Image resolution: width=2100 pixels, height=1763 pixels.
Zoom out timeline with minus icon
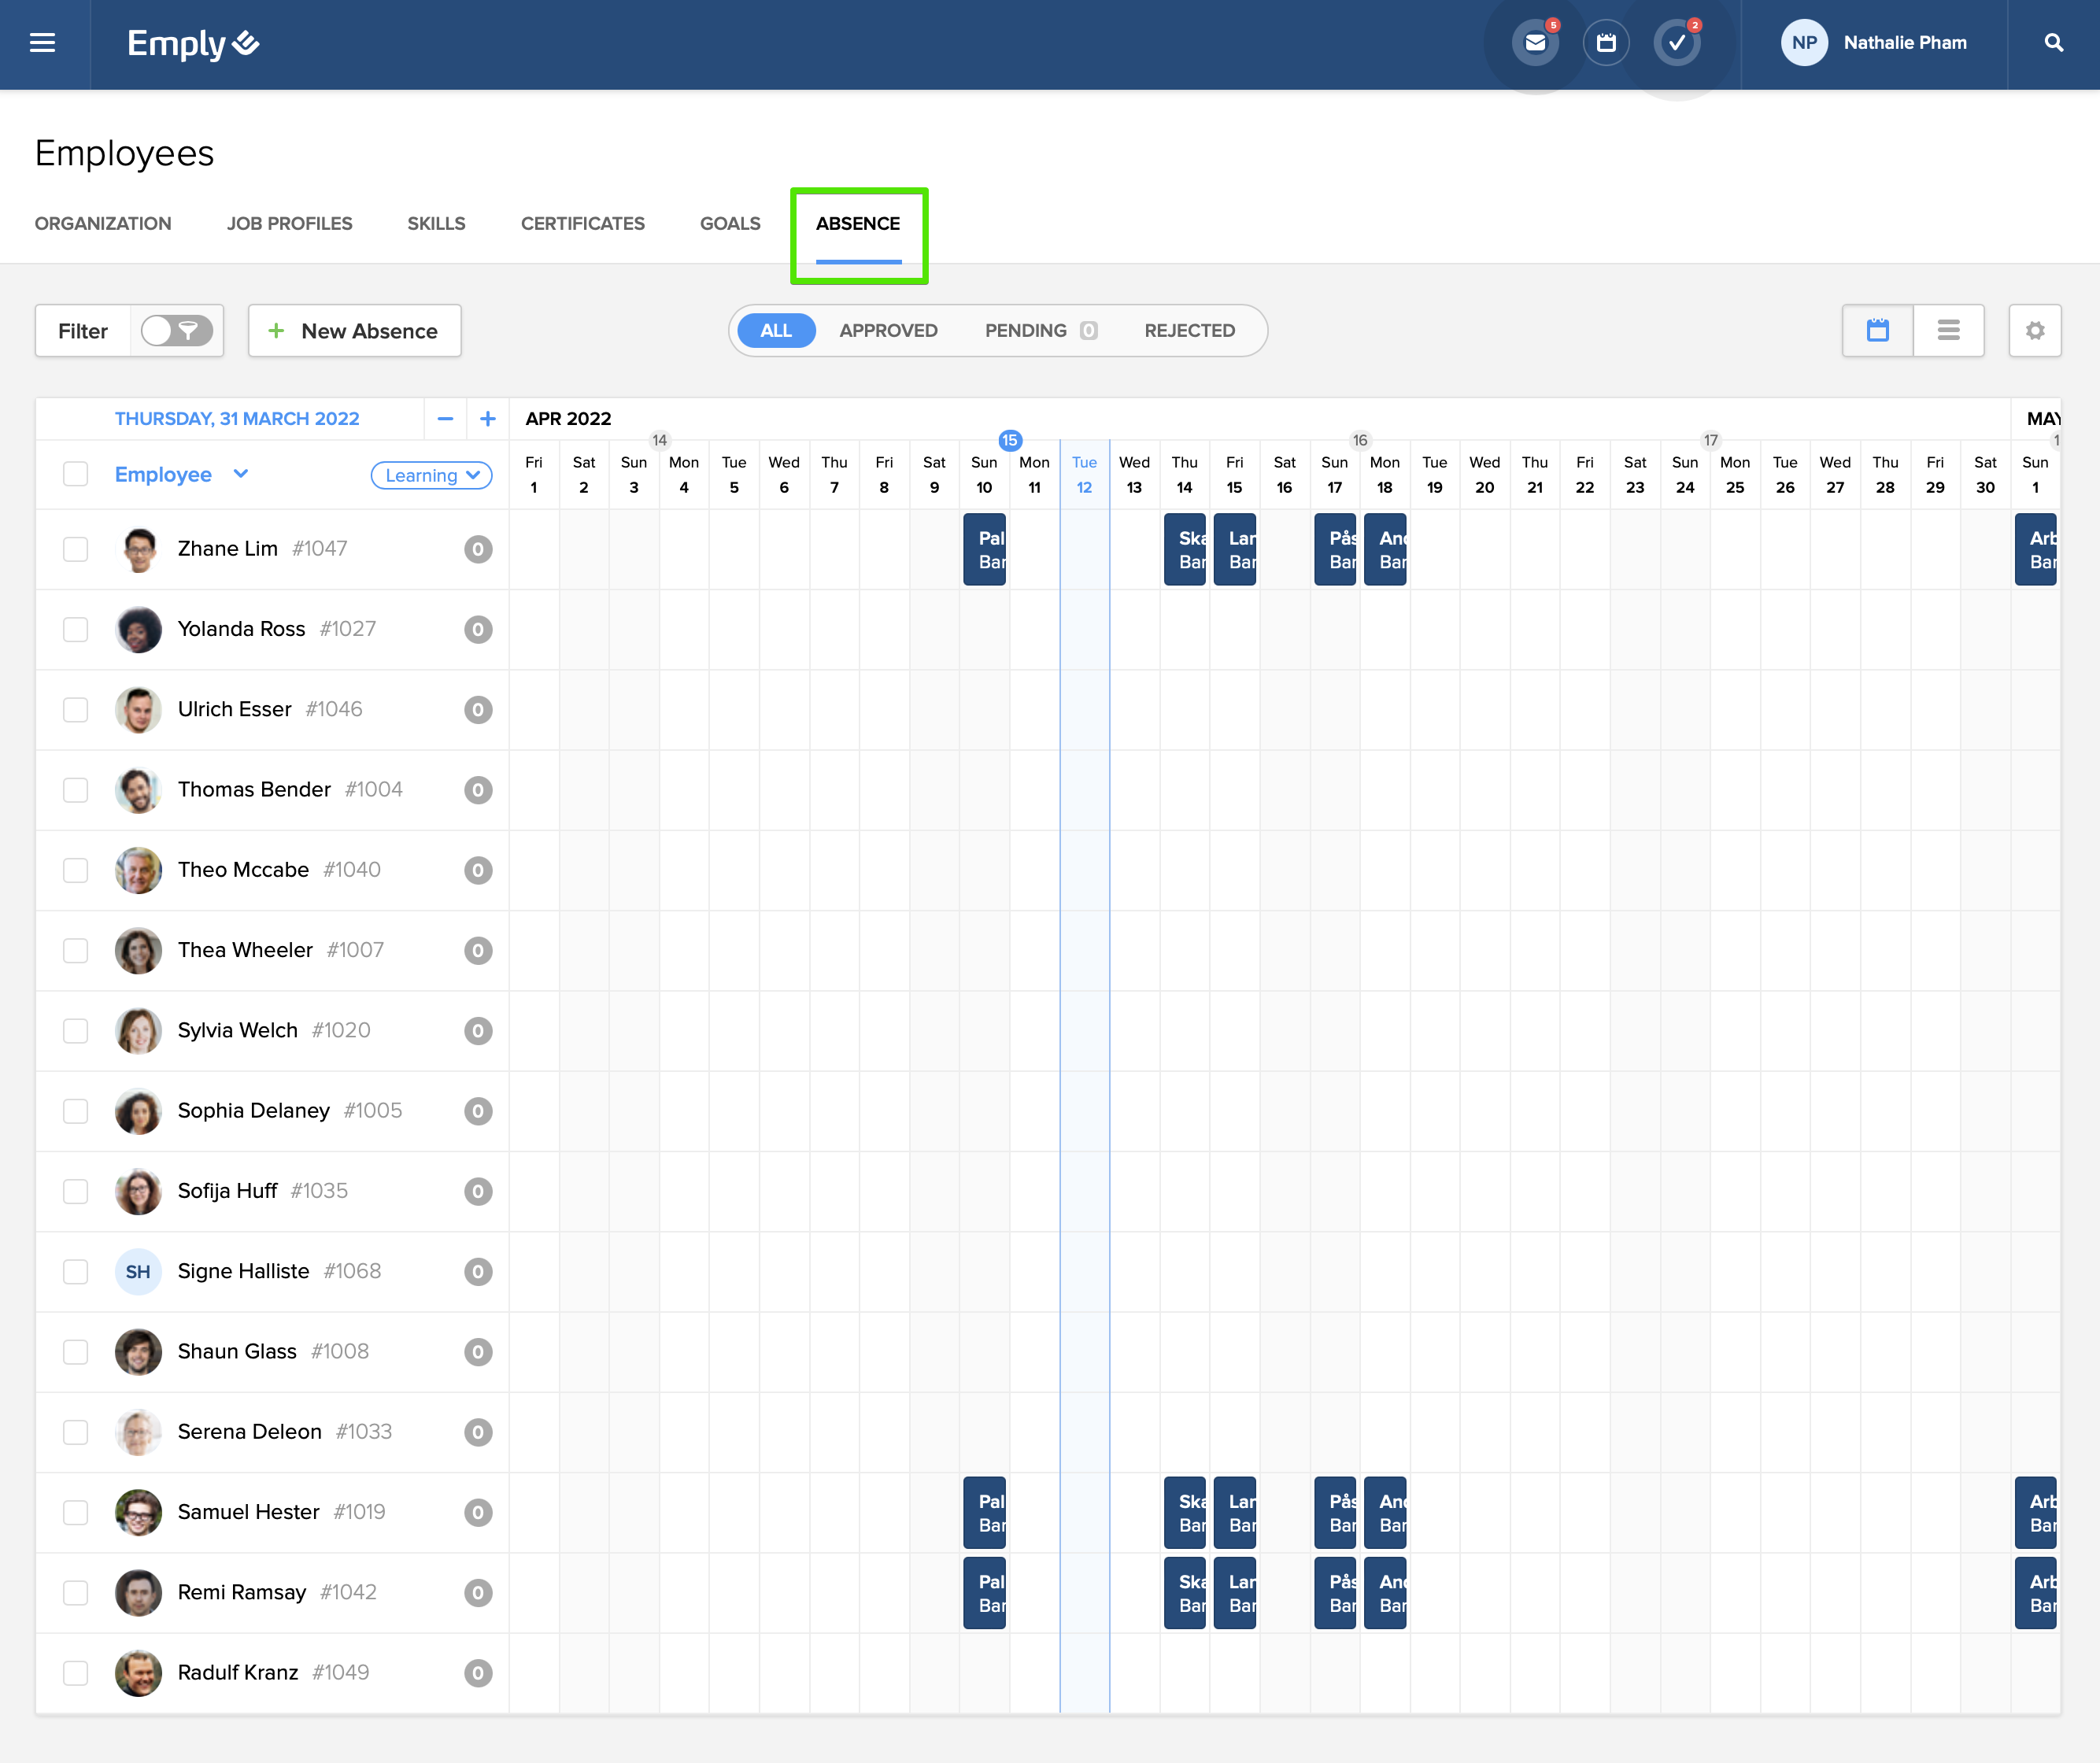445,419
